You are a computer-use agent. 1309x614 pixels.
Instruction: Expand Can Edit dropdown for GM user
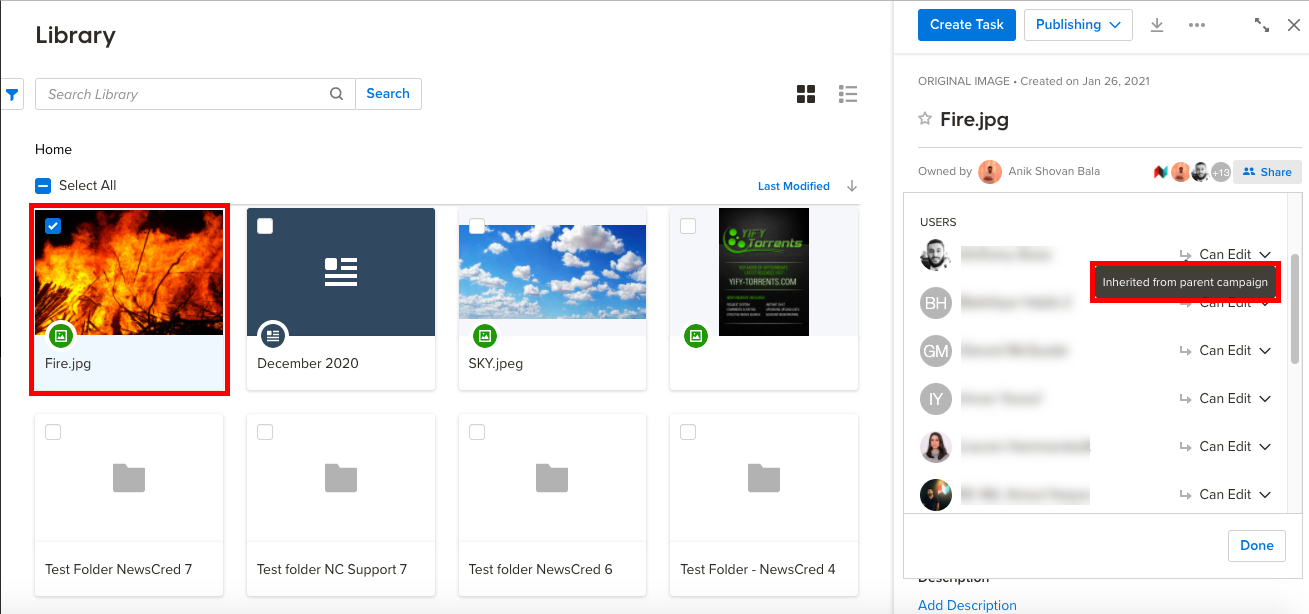point(1265,351)
